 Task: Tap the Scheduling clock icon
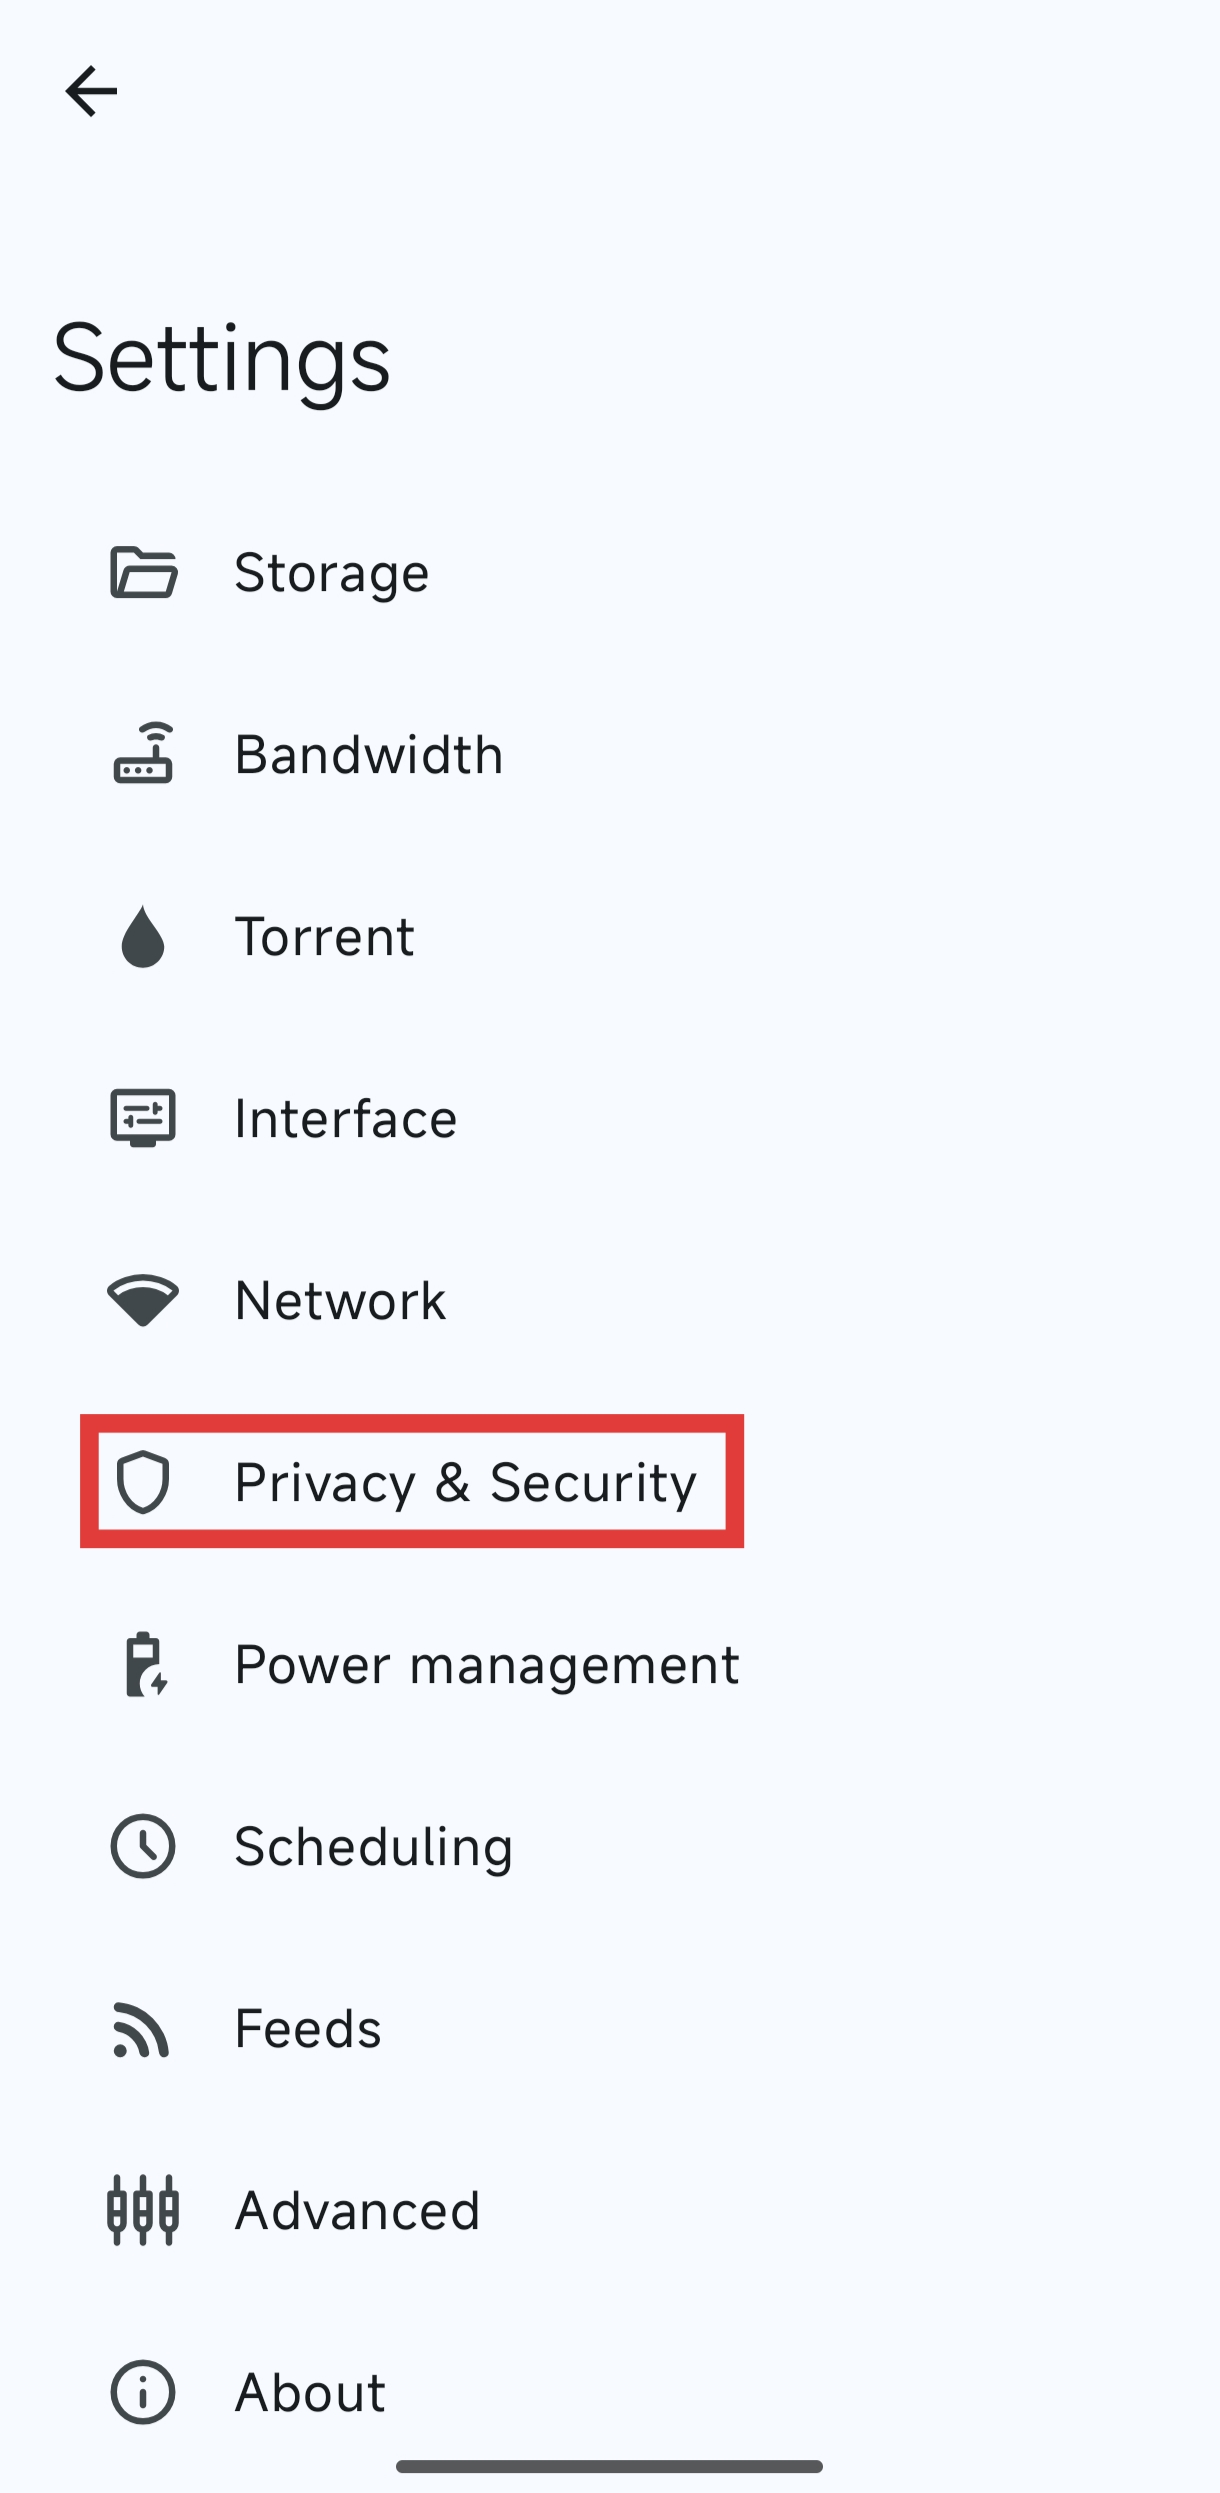click(143, 1846)
